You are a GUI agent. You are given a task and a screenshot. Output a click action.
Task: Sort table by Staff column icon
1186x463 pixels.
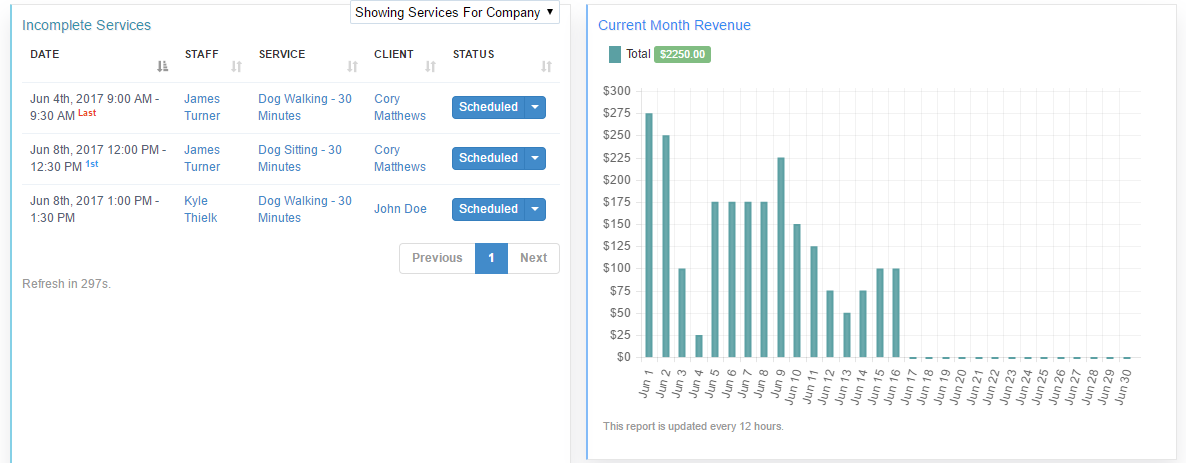pos(236,67)
